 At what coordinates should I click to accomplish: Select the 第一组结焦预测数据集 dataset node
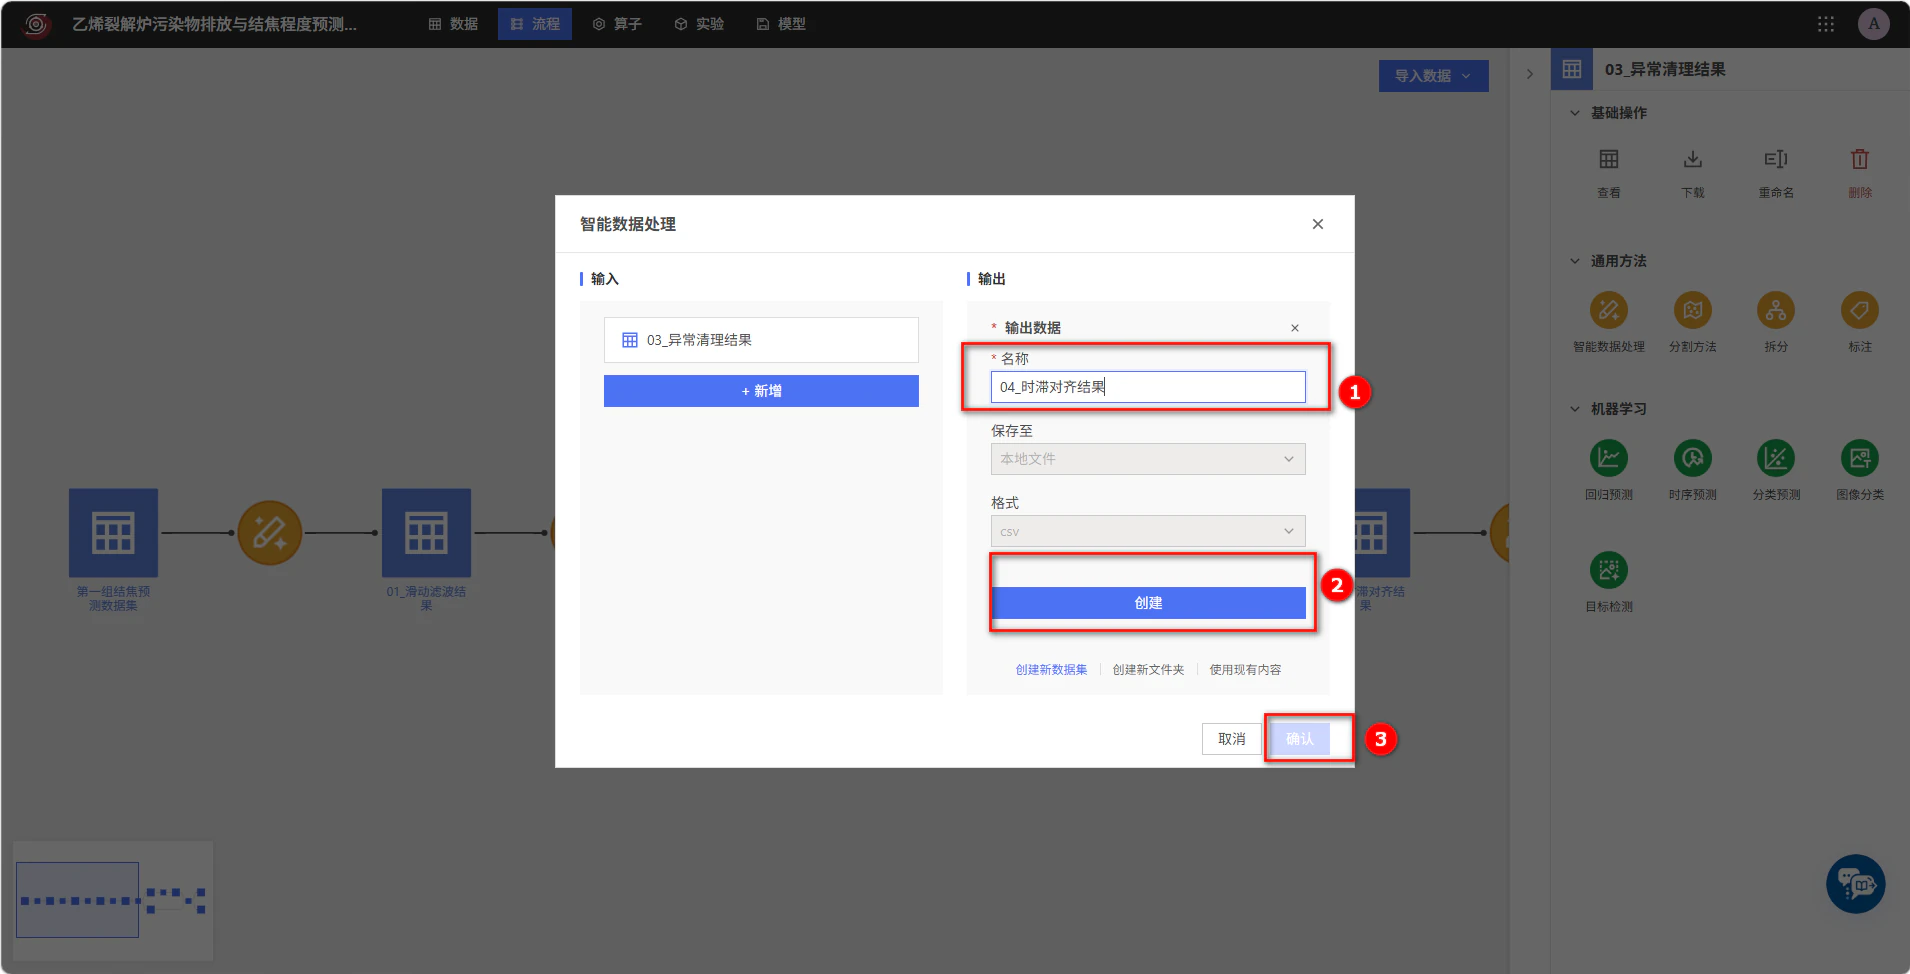(x=113, y=533)
